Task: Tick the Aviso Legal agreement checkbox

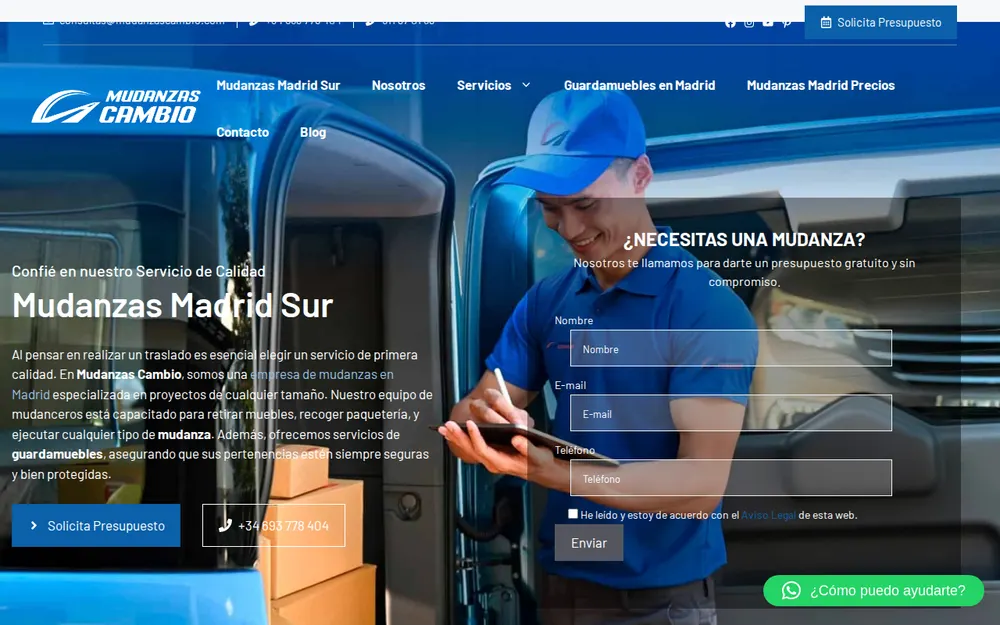Action: 573,514
